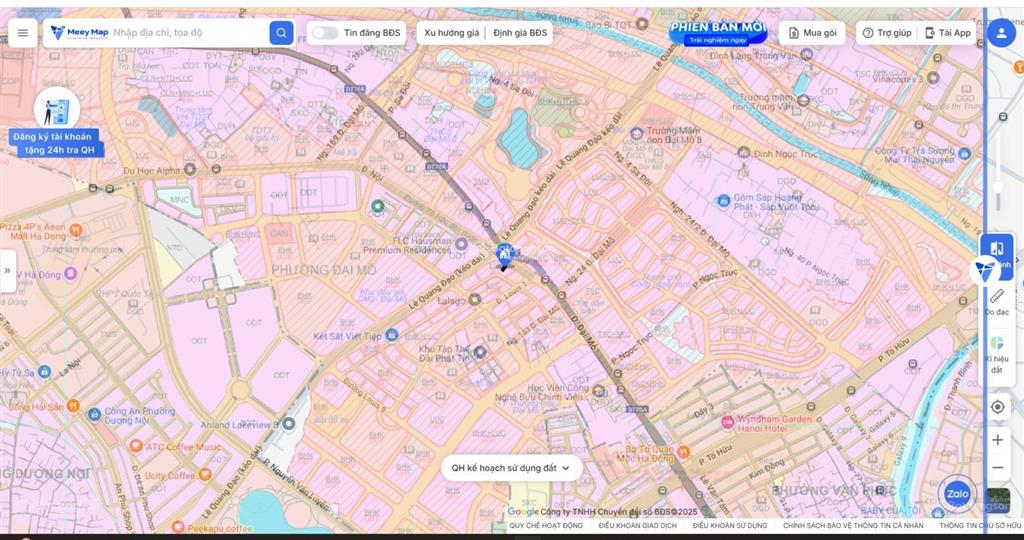This screenshot has height=540, width=1024.
Task: Click Học Viện Công Nghệ Bưu Chính marker
Action: [x=599, y=391]
